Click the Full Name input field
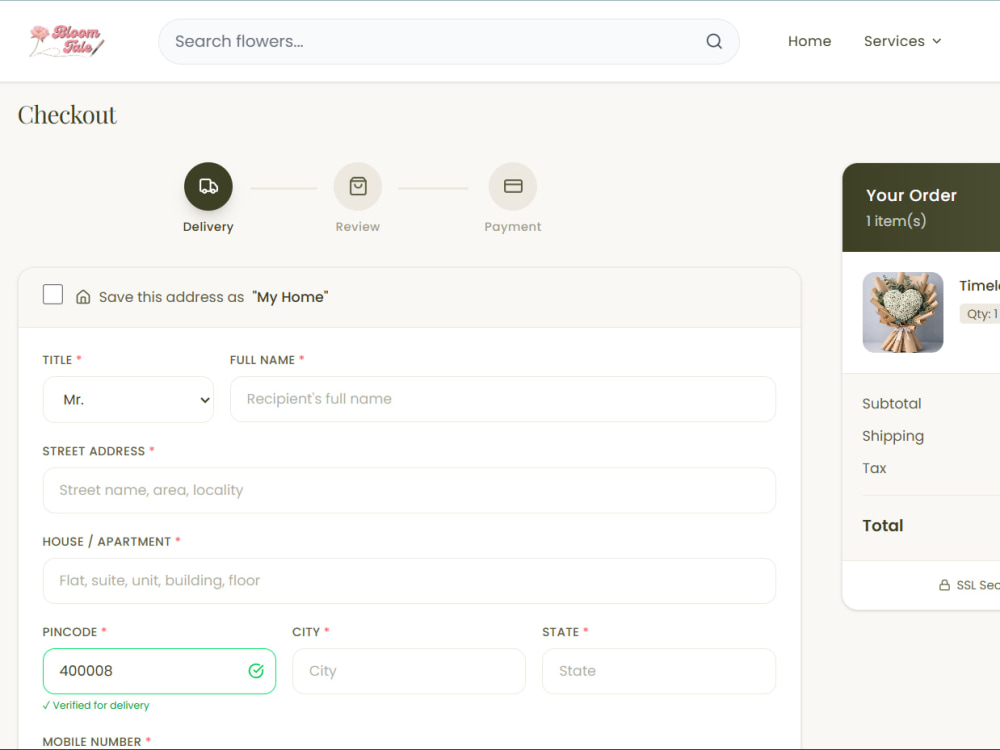 [x=503, y=399]
